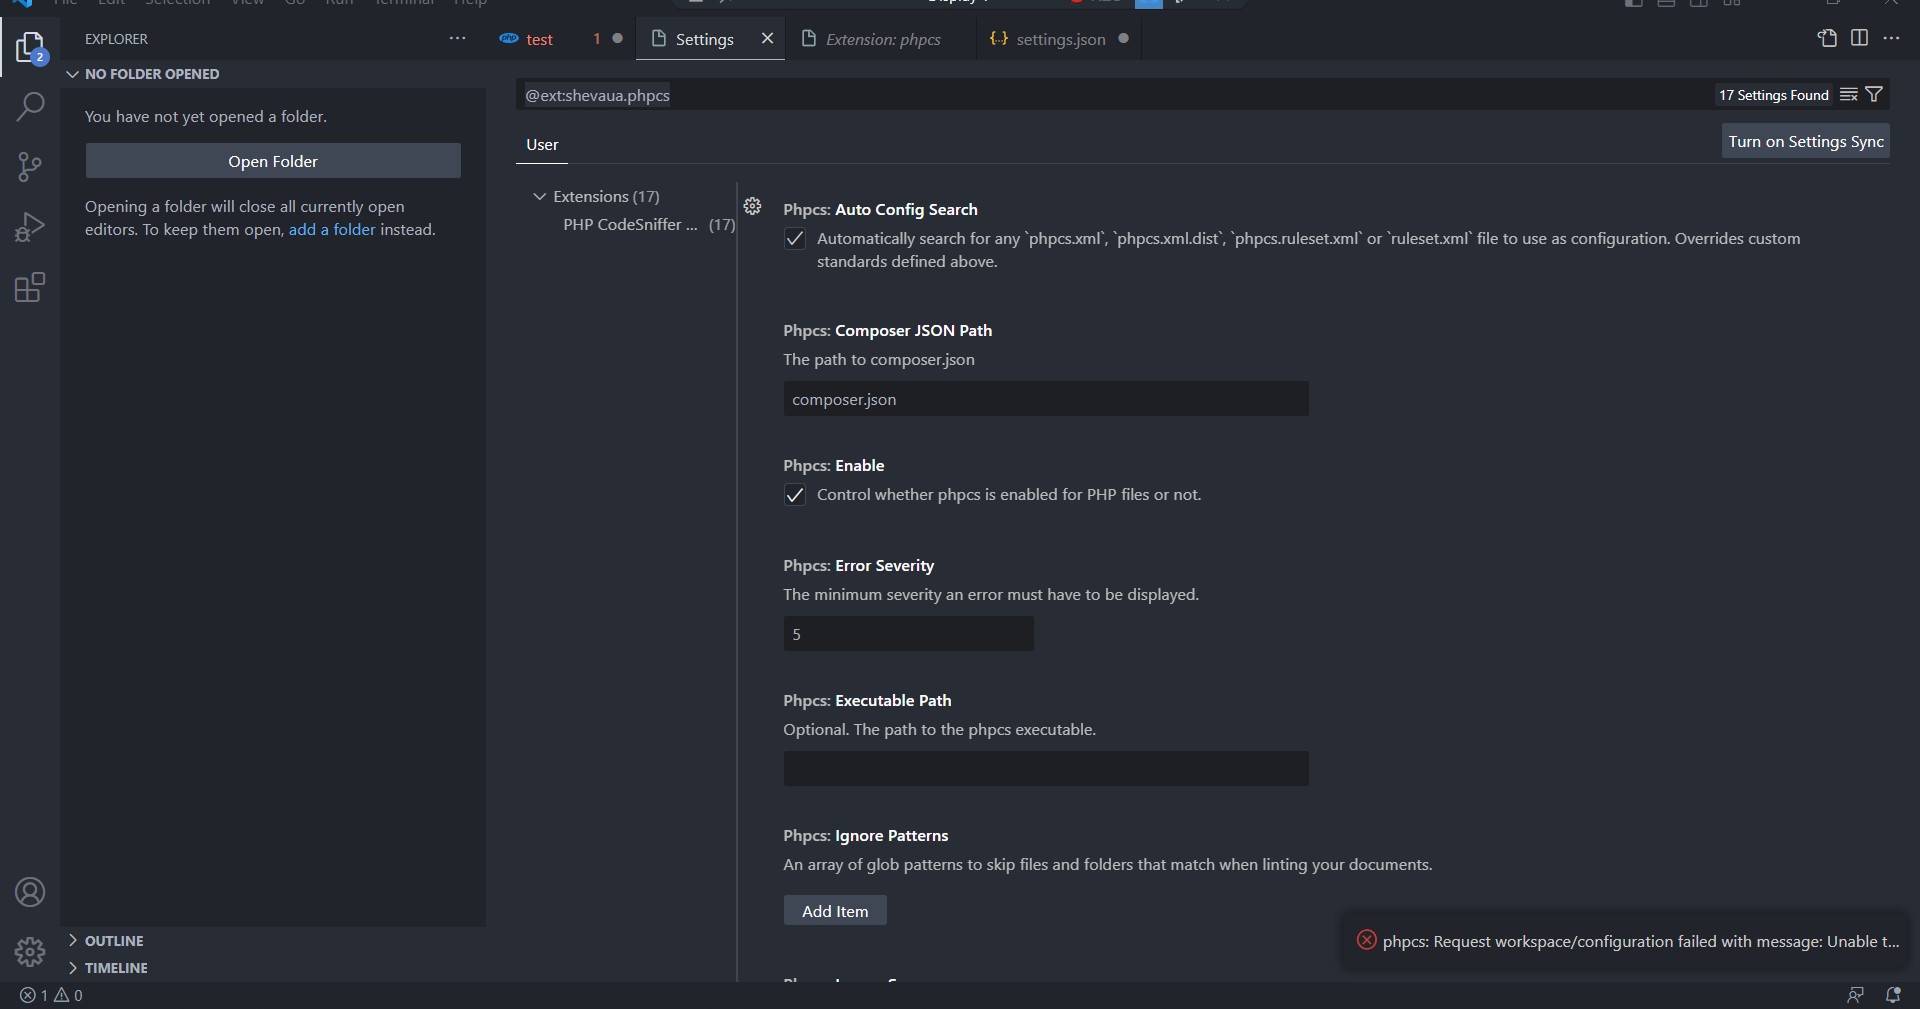This screenshot has height=1009, width=1920.
Task: Click the Phpcs: Enable heading
Action: click(x=833, y=466)
